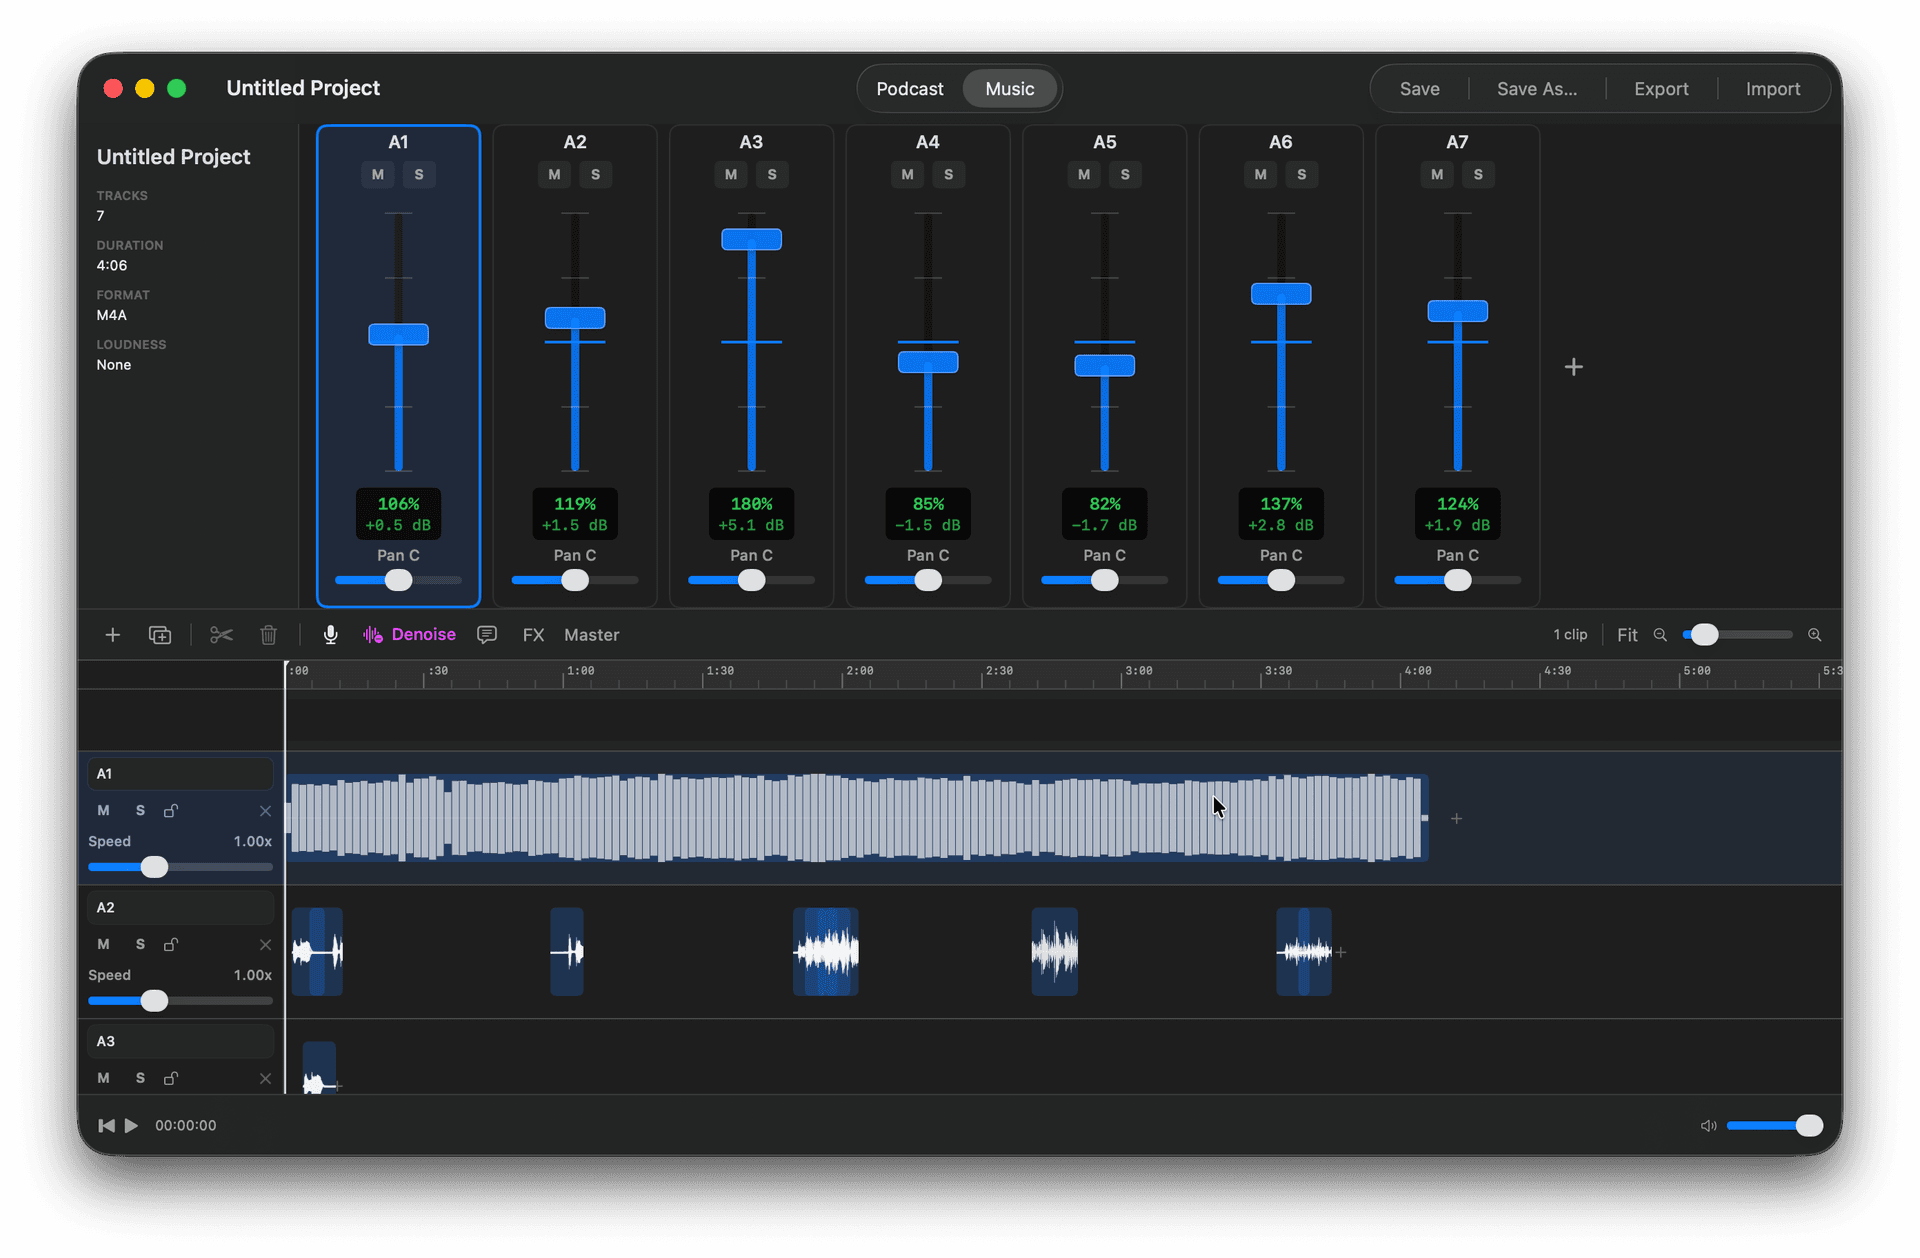Mute mixer channel A1
Image resolution: width=1920 pixels, height=1258 pixels.
tap(377, 175)
